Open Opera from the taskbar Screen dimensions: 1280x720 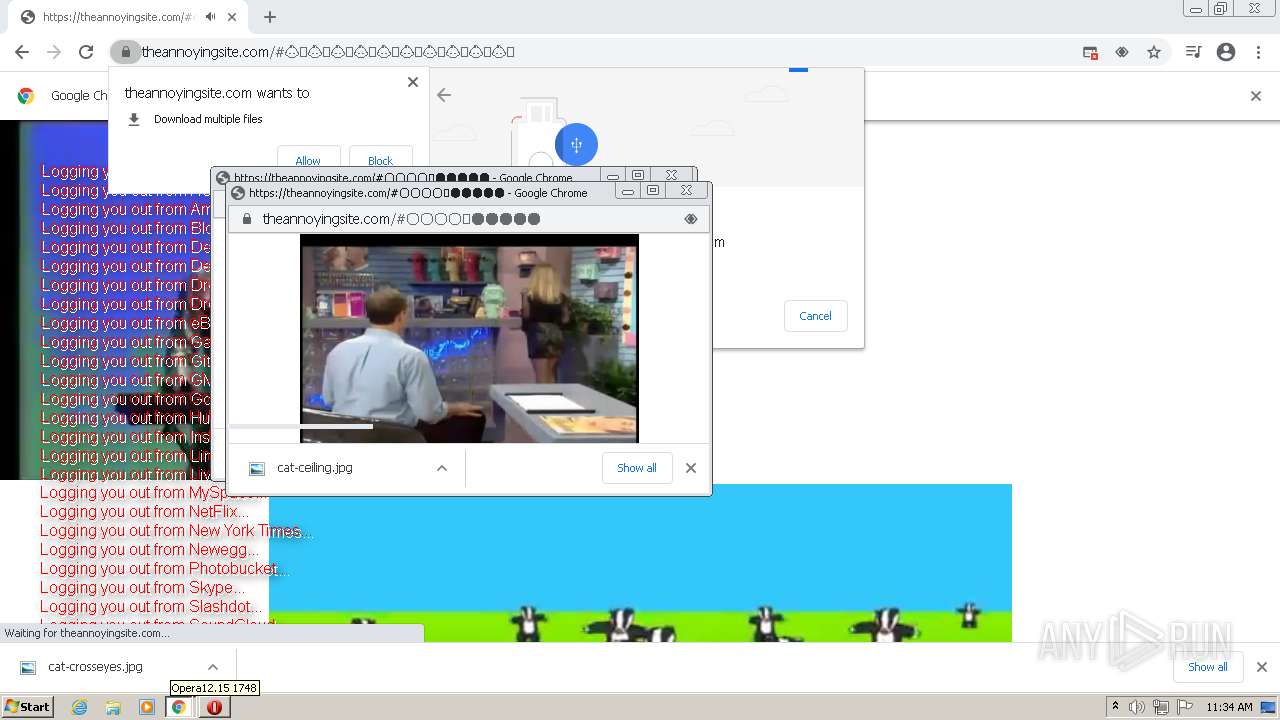coord(214,707)
